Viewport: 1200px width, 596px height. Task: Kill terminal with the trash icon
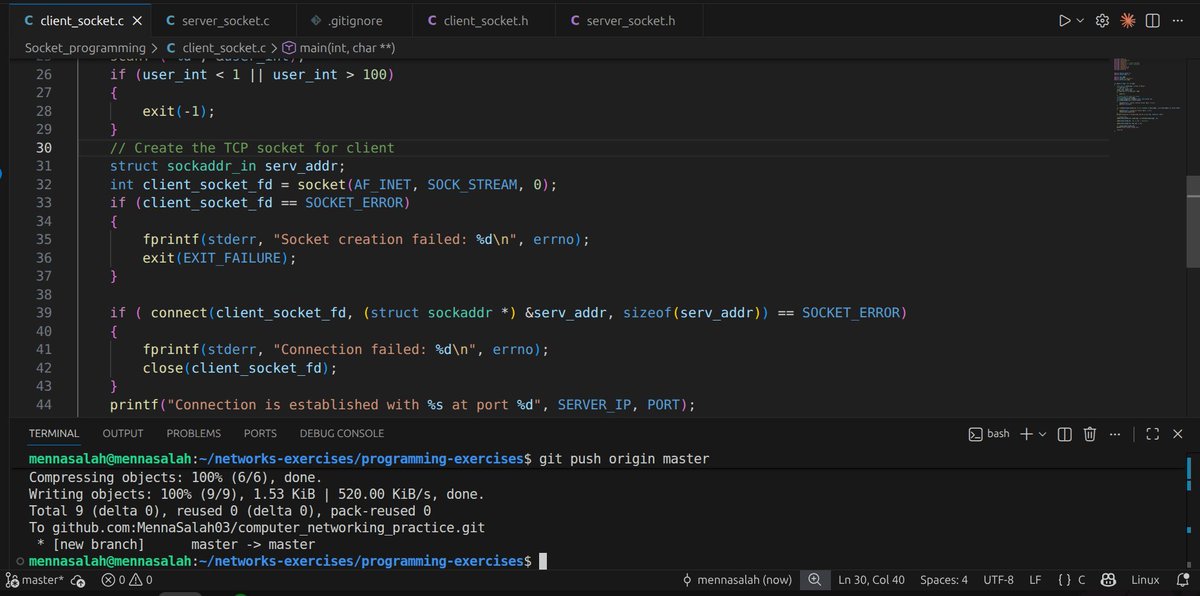pyautogui.click(x=1090, y=434)
